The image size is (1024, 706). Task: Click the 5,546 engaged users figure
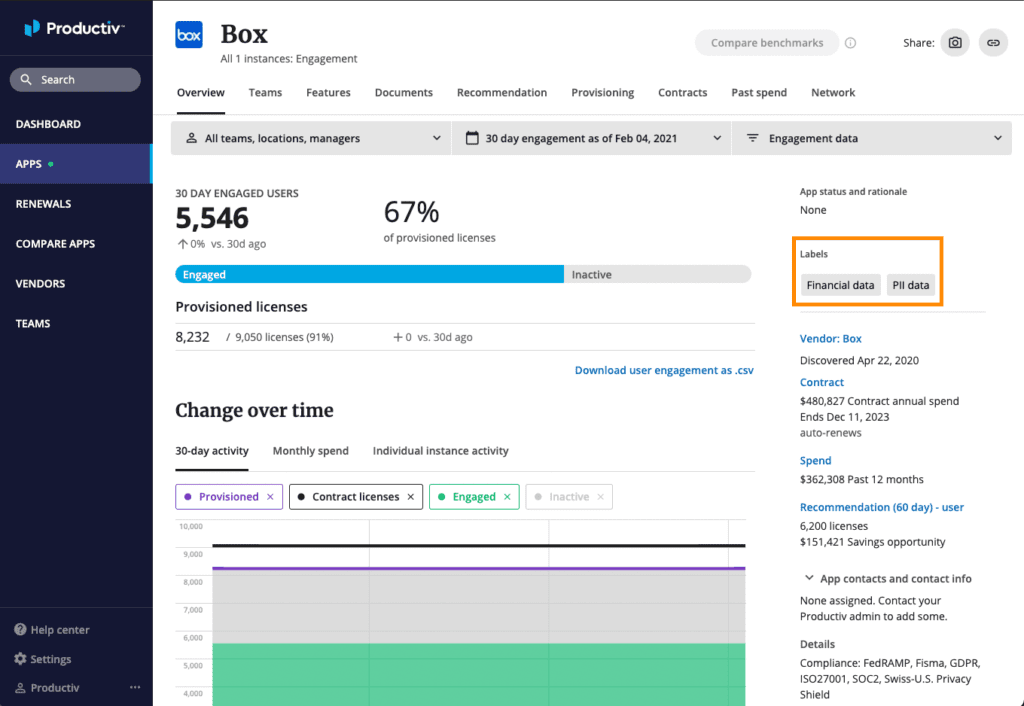point(212,218)
